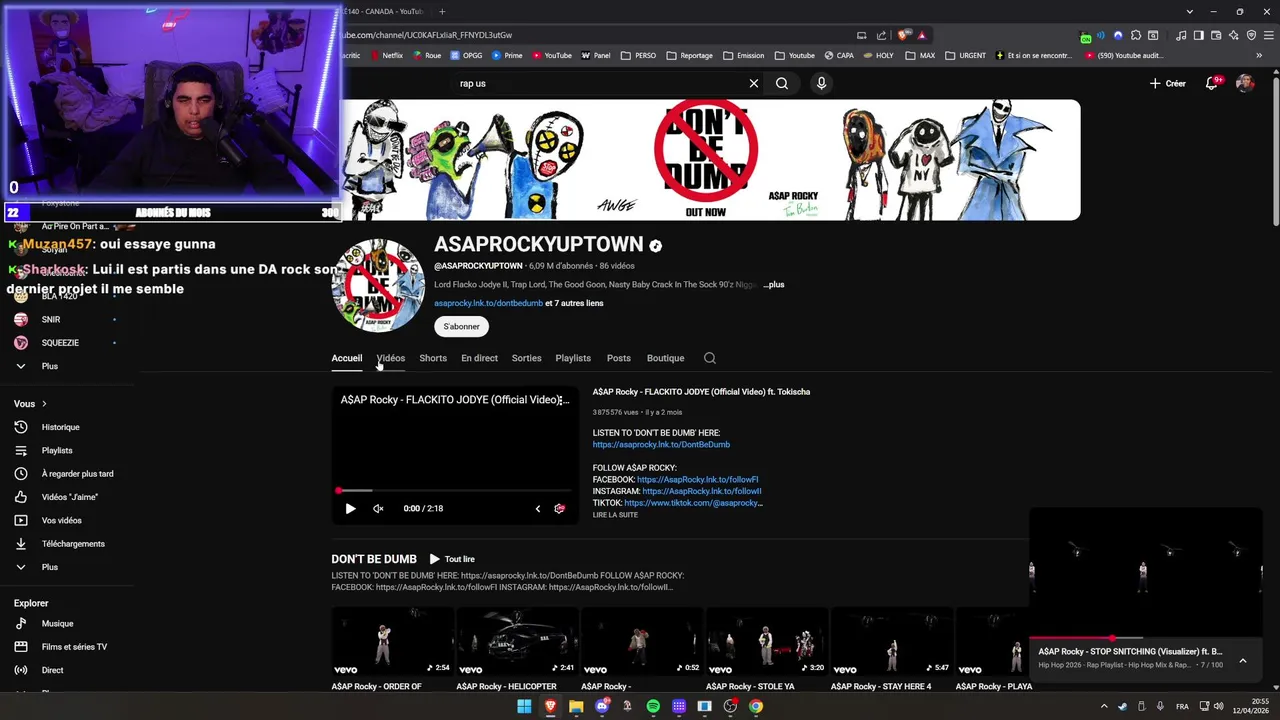Open the account avatar menu
1280x720 pixels.
tap(1245, 83)
